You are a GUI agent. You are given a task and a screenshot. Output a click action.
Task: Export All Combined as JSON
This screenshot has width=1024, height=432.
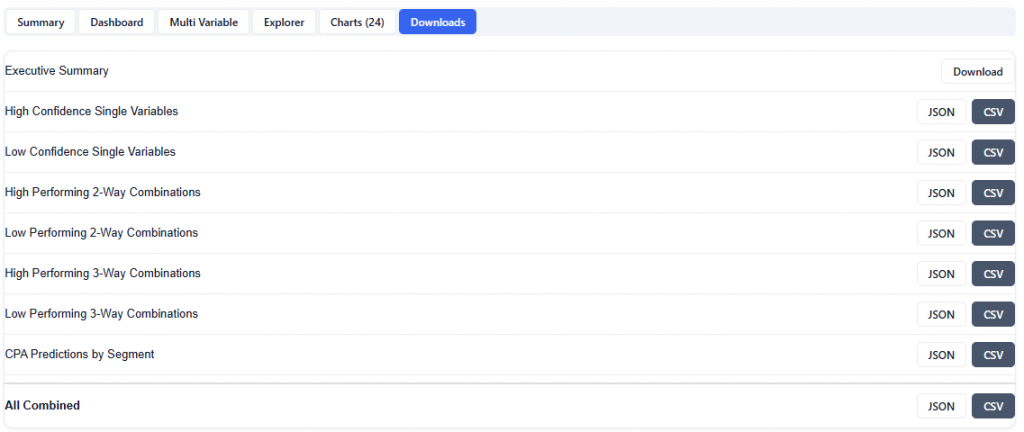941,406
